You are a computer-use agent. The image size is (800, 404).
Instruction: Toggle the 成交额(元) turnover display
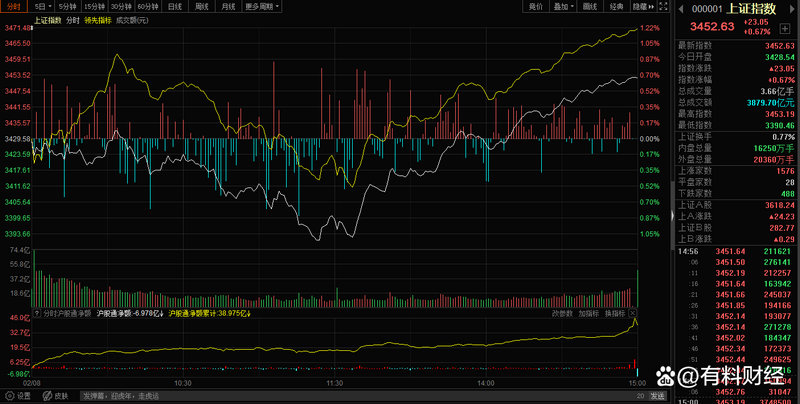[x=131, y=19]
